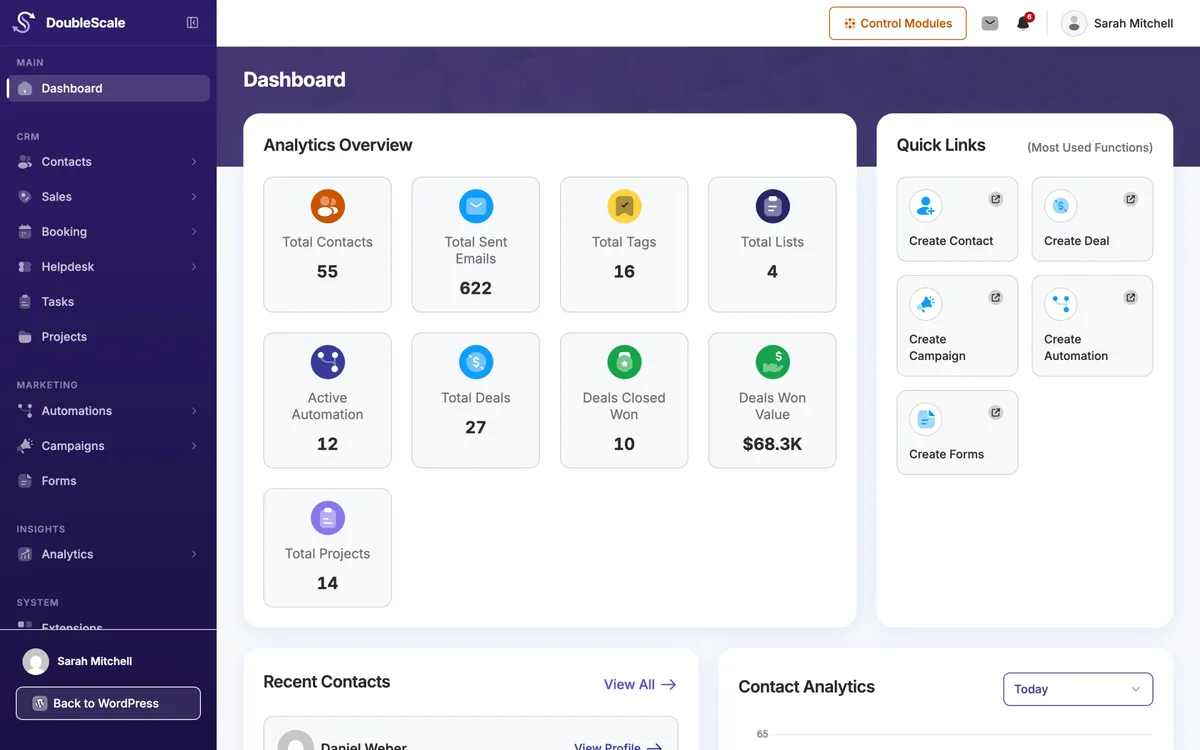1200x750 pixels.
Task: Open the notifications bell icon
Action: (x=1023, y=23)
